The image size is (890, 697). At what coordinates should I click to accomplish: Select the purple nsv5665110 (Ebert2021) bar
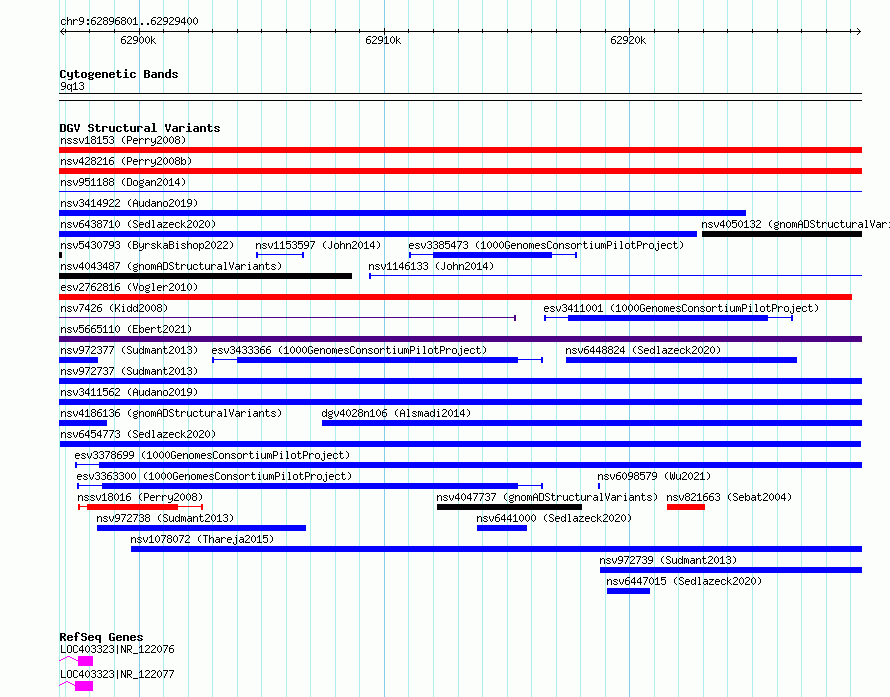tap(460, 339)
